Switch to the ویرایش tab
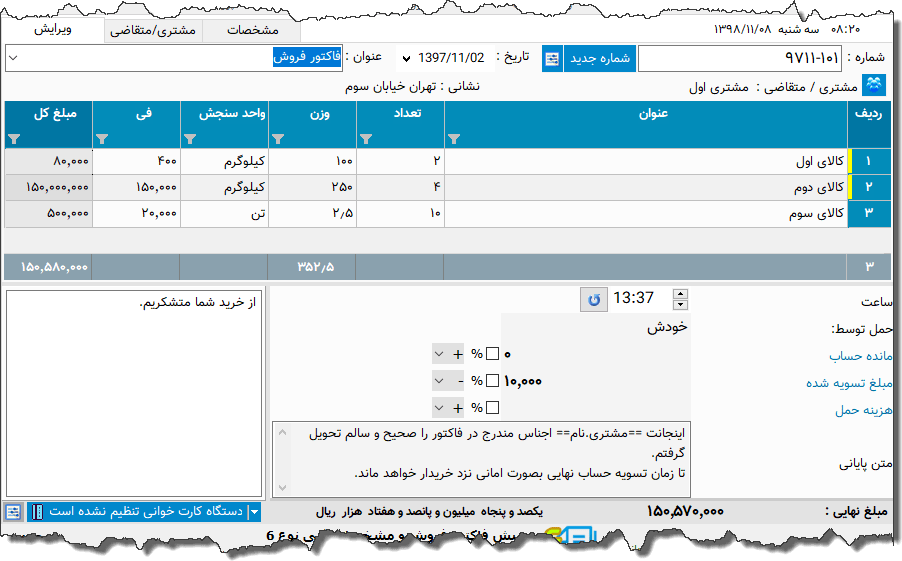Image resolution: width=902 pixels, height=561 pixels. 52,29
